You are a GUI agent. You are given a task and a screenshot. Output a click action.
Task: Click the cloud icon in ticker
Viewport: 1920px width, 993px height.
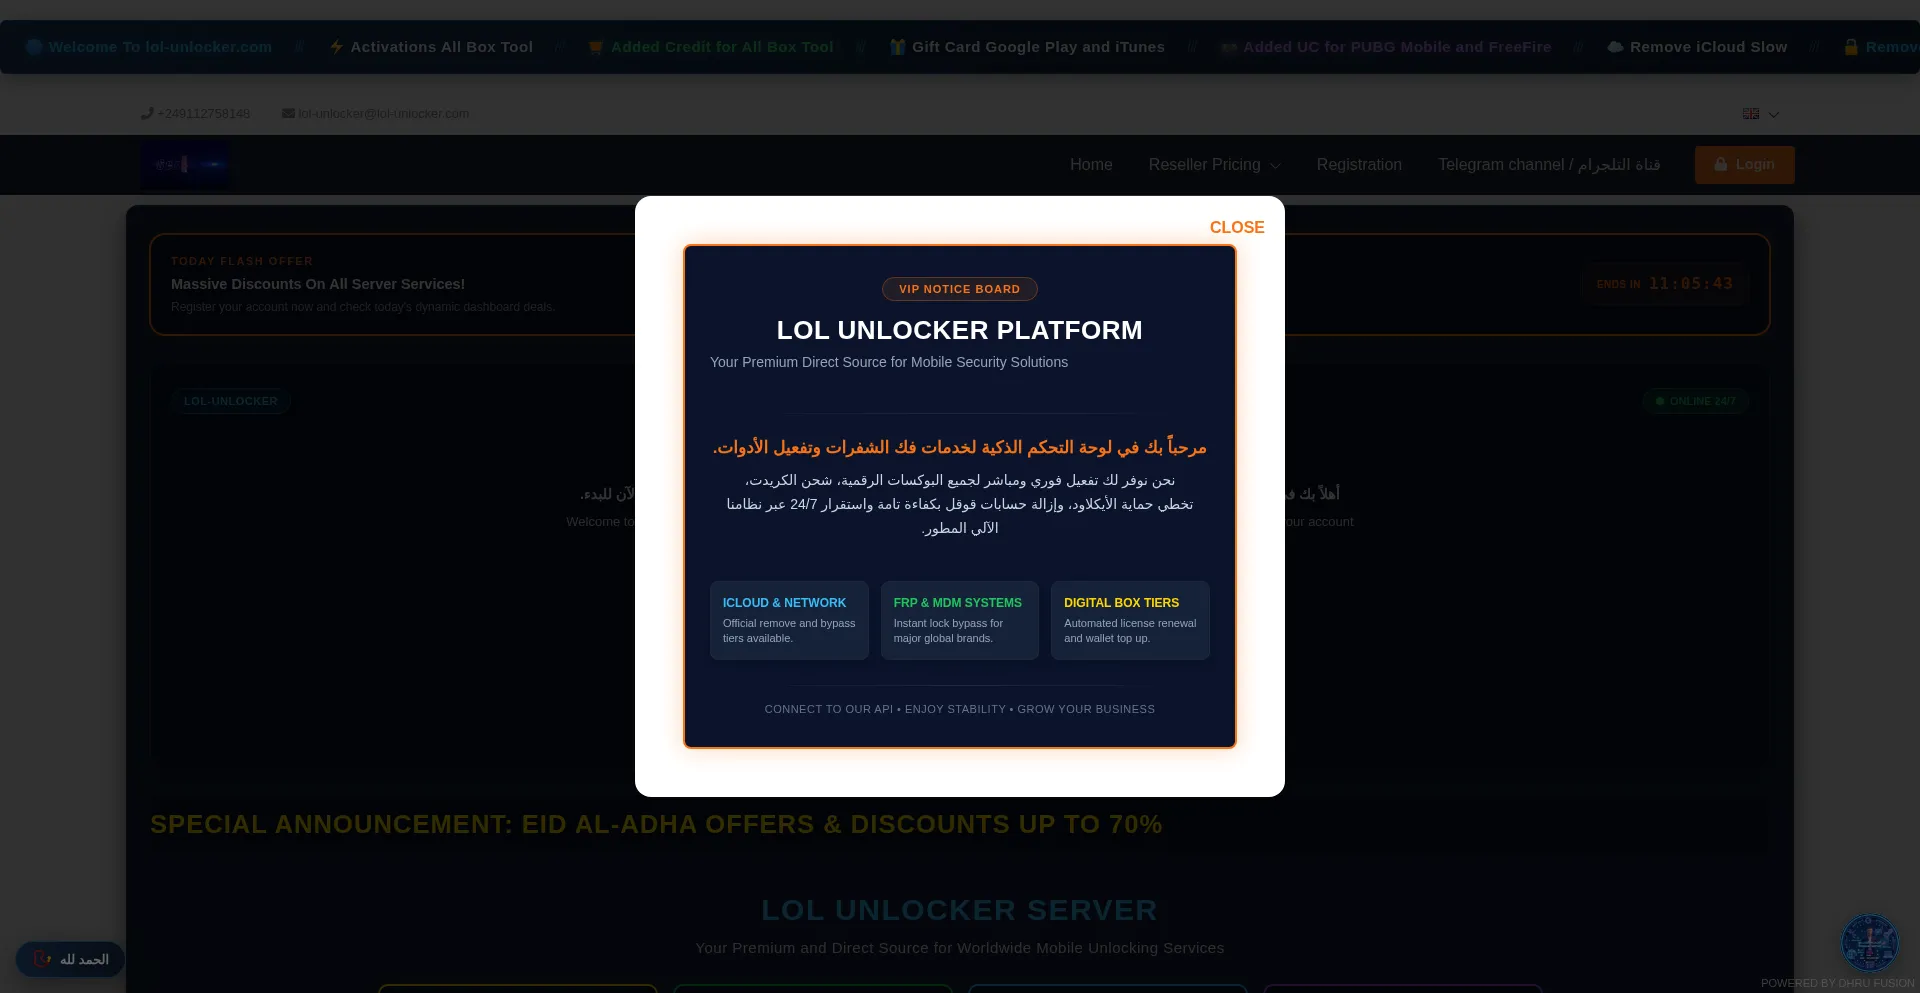(x=1615, y=47)
